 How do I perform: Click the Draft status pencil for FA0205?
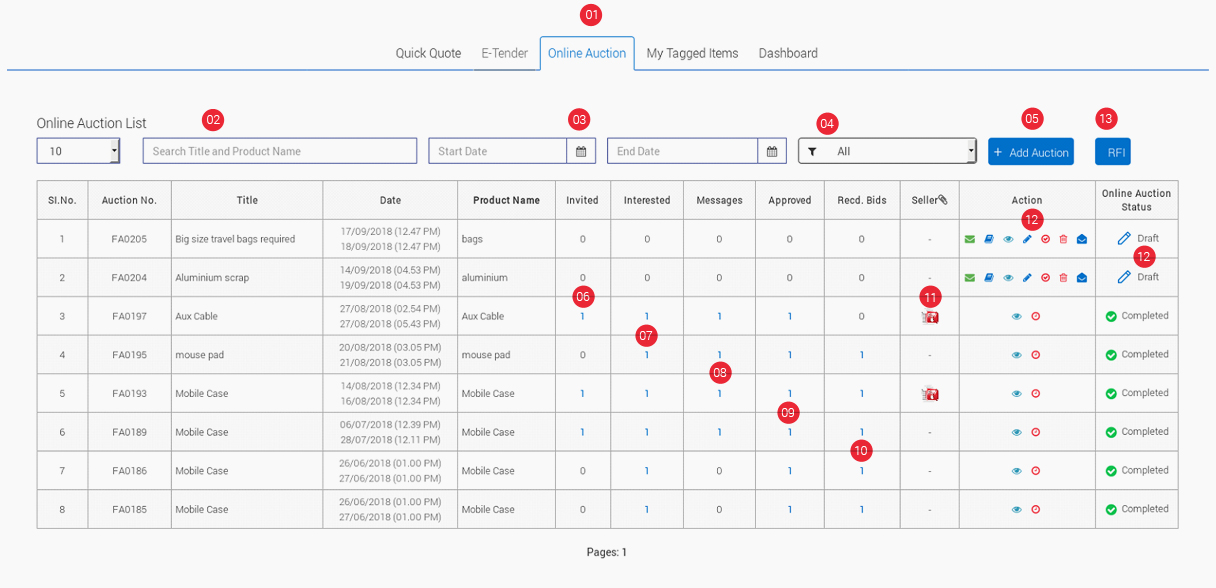click(1124, 239)
